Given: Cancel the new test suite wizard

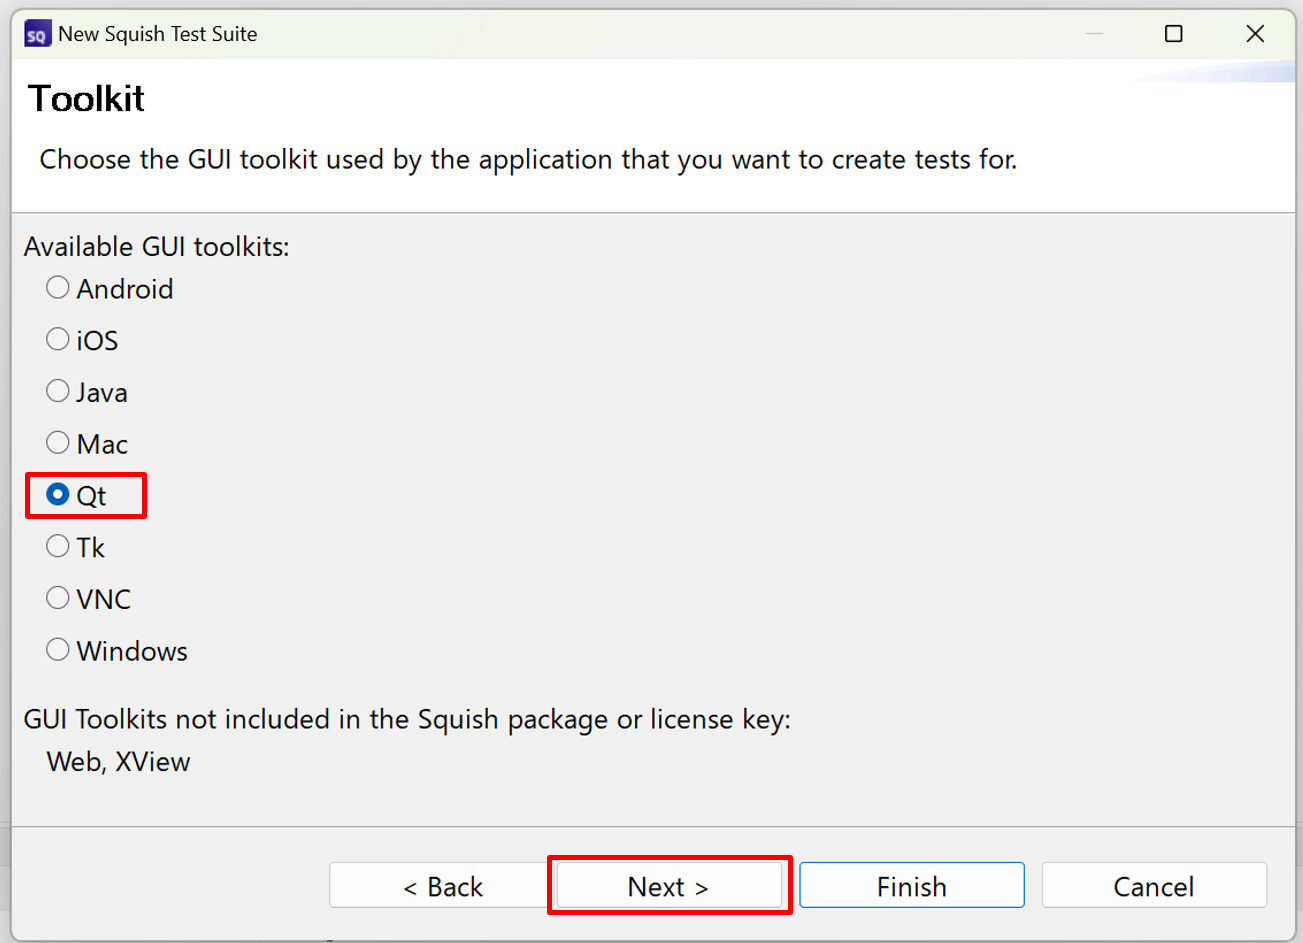Looking at the screenshot, I should pos(1153,886).
